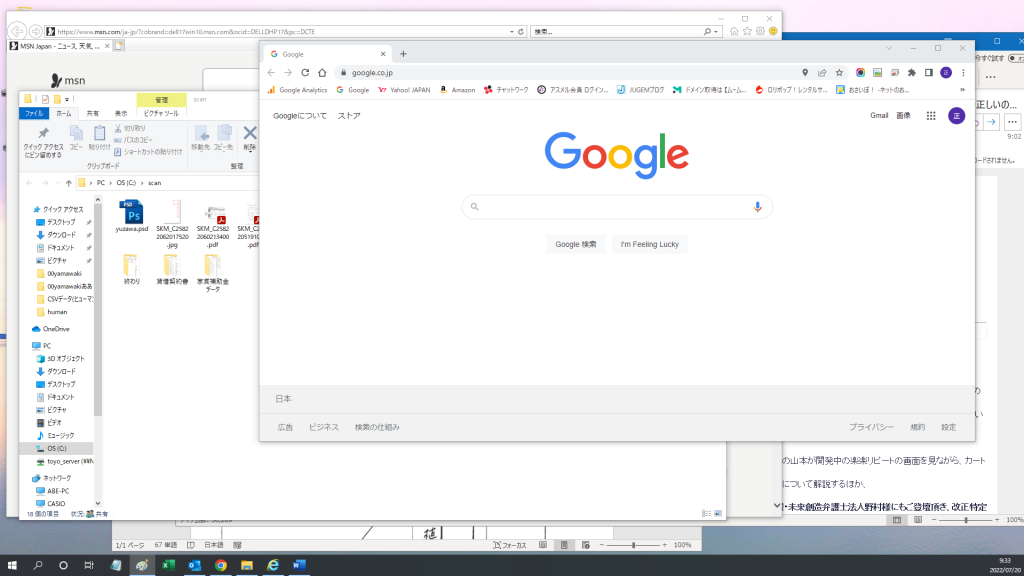Open Gmail link on Google page
The image size is (1024, 576).
pyautogui.click(x=879, y=116)
